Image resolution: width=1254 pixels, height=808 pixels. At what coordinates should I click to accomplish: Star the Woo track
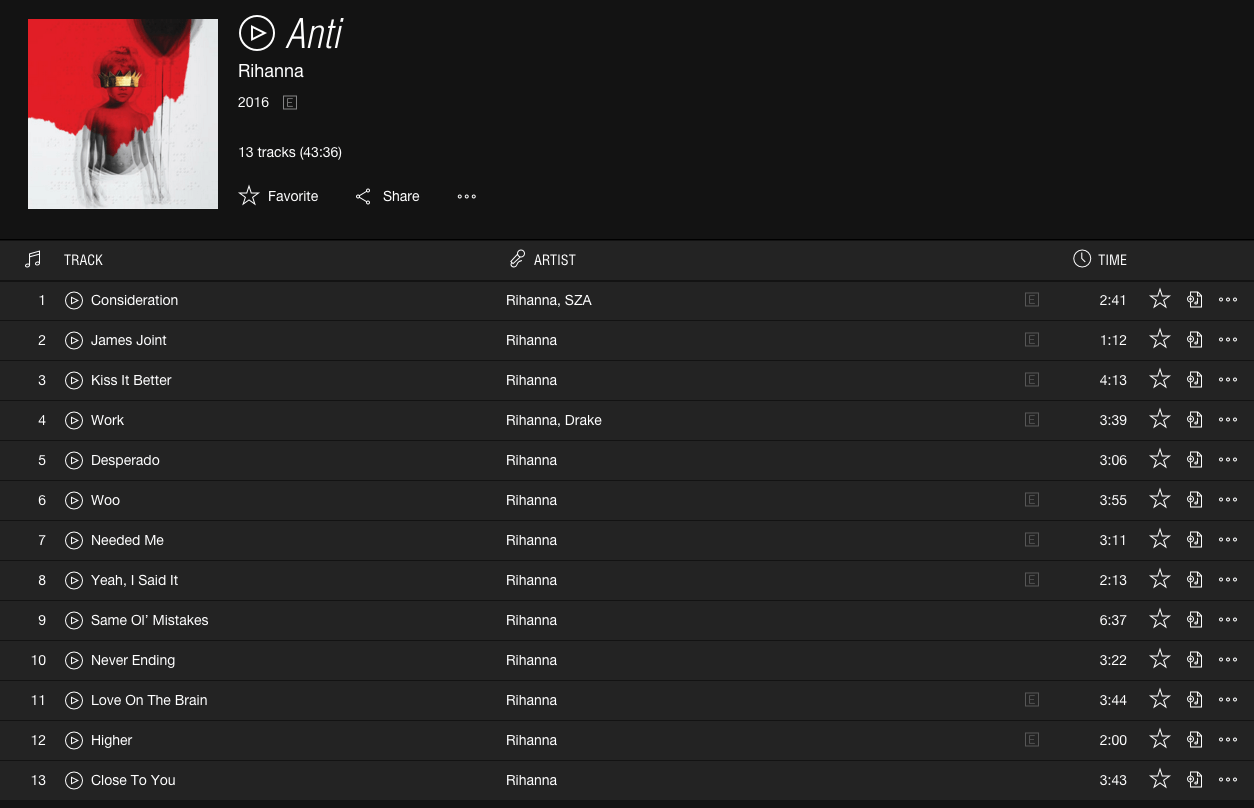[1160, 499]
